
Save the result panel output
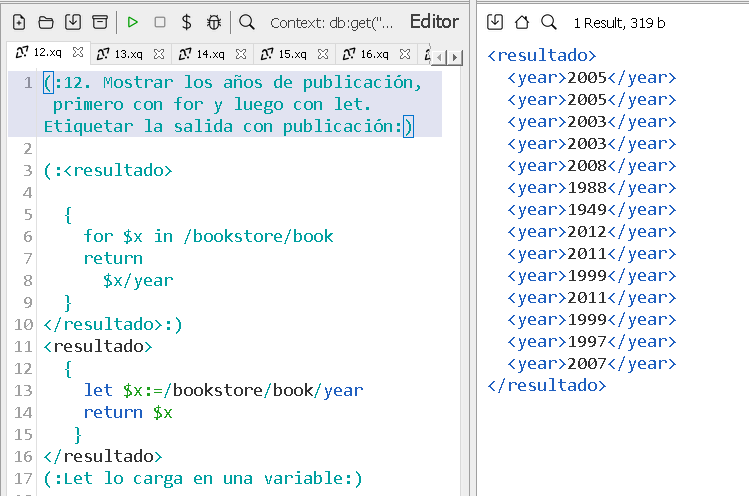(495, 22)
